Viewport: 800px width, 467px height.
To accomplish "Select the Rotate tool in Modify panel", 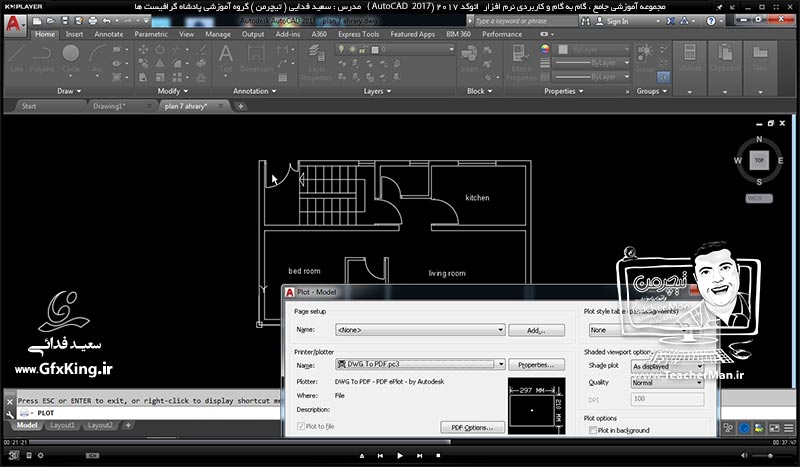I will coord(160,50).
